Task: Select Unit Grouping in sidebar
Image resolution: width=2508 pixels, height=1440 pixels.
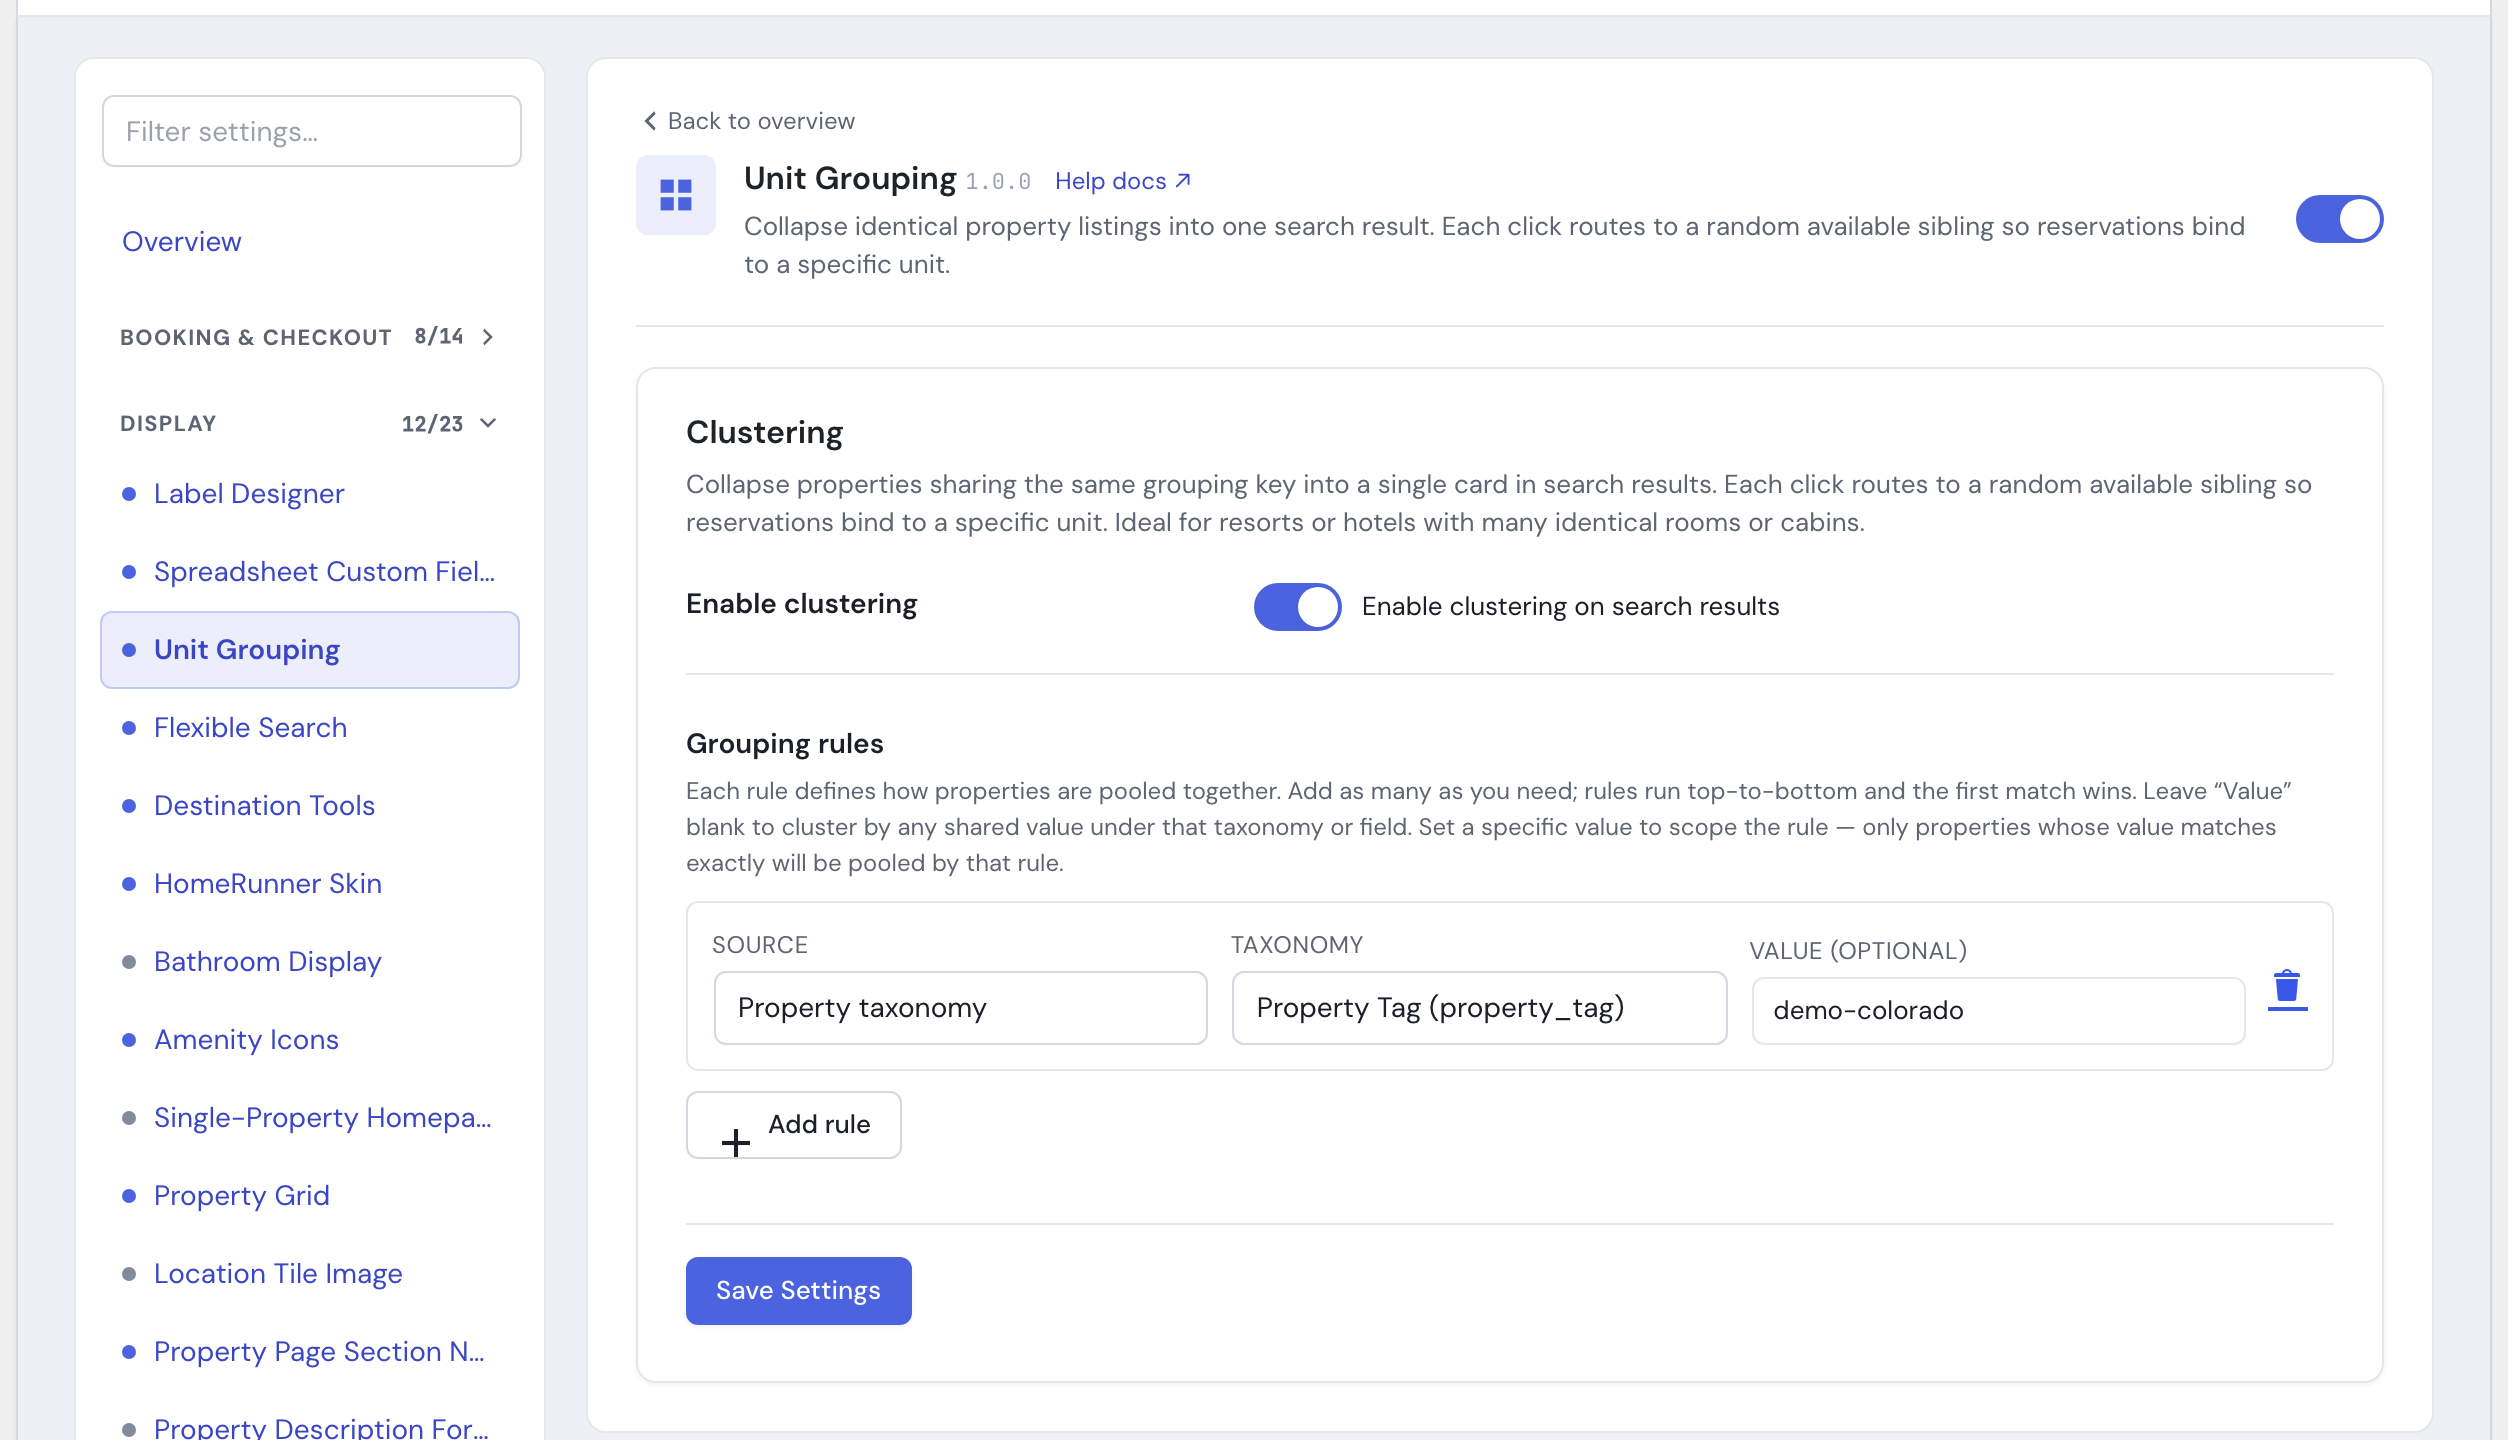Action: 310,650
